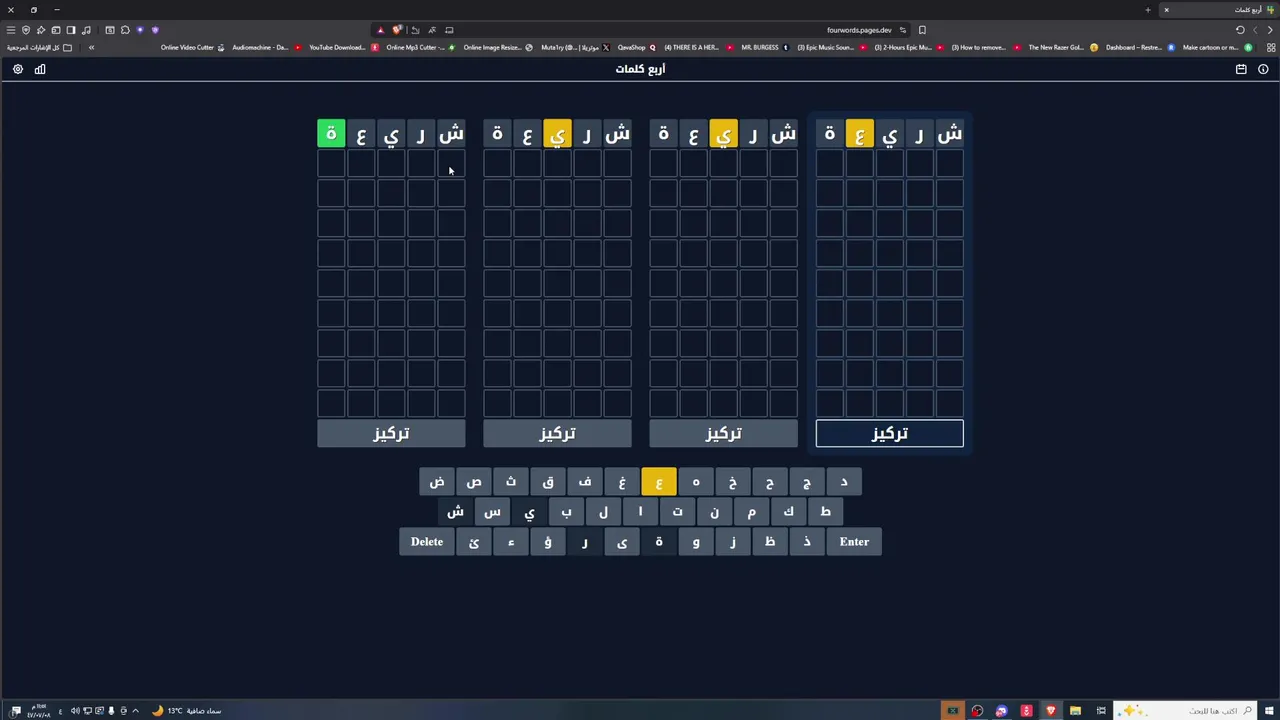Tap the ش key on keyboard
The image size is (1280, 720).
tap(455, 512)
